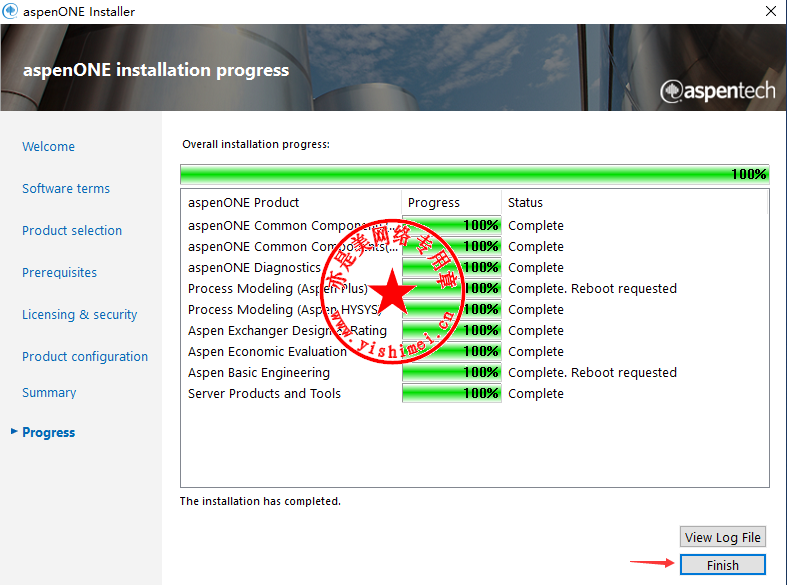This screenshot has height=585, width=787.
Task: Select the Summary step
Action: 49,392
